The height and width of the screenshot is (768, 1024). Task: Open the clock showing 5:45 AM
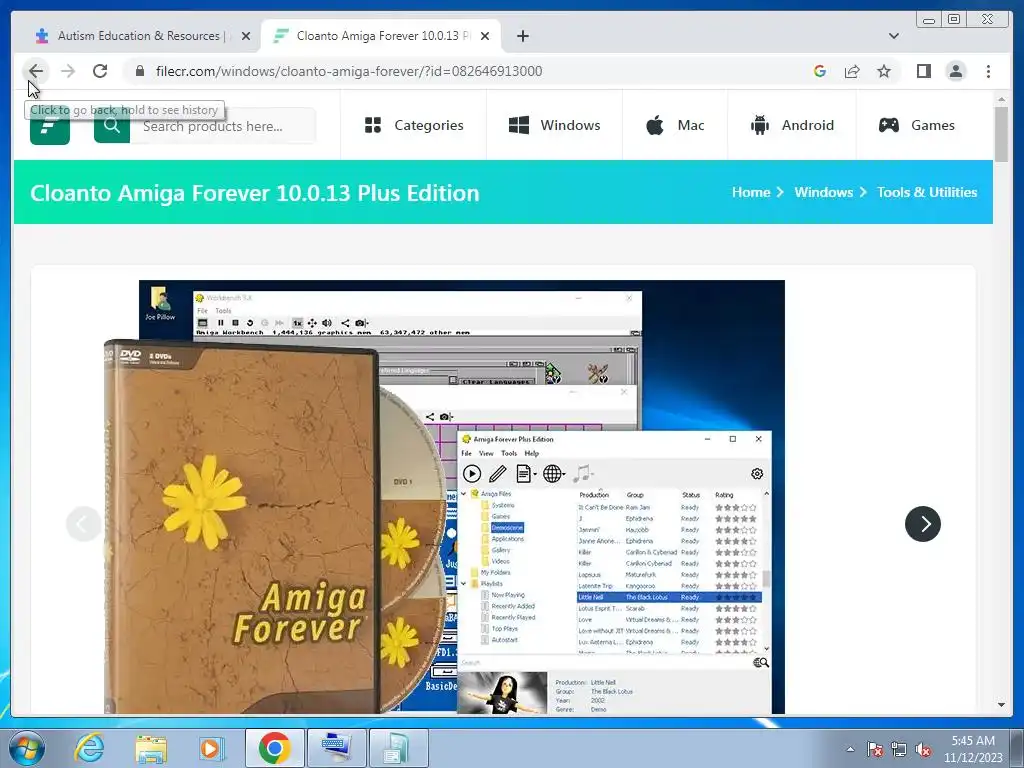[973, 749]
